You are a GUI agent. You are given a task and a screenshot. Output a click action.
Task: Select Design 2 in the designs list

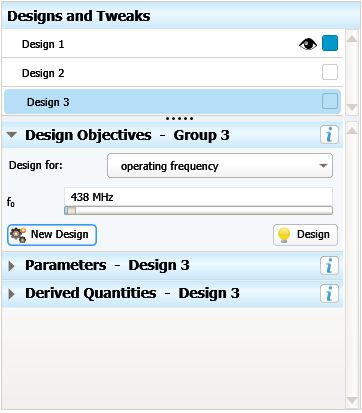click(x=172, y=73)
